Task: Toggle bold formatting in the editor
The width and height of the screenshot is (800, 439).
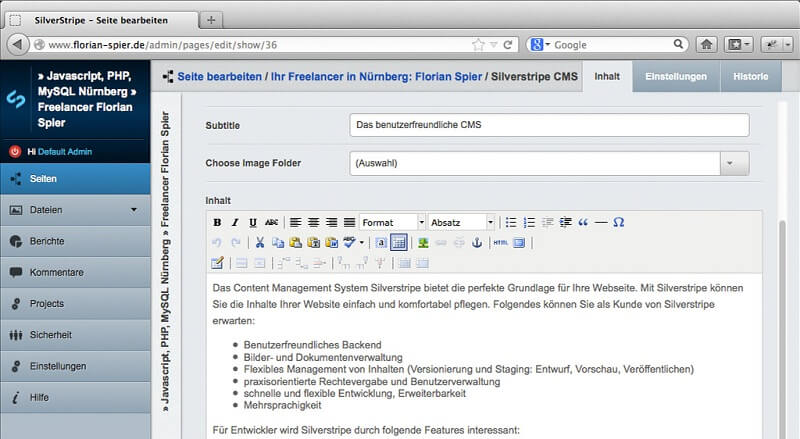Action: coord(217,223)
